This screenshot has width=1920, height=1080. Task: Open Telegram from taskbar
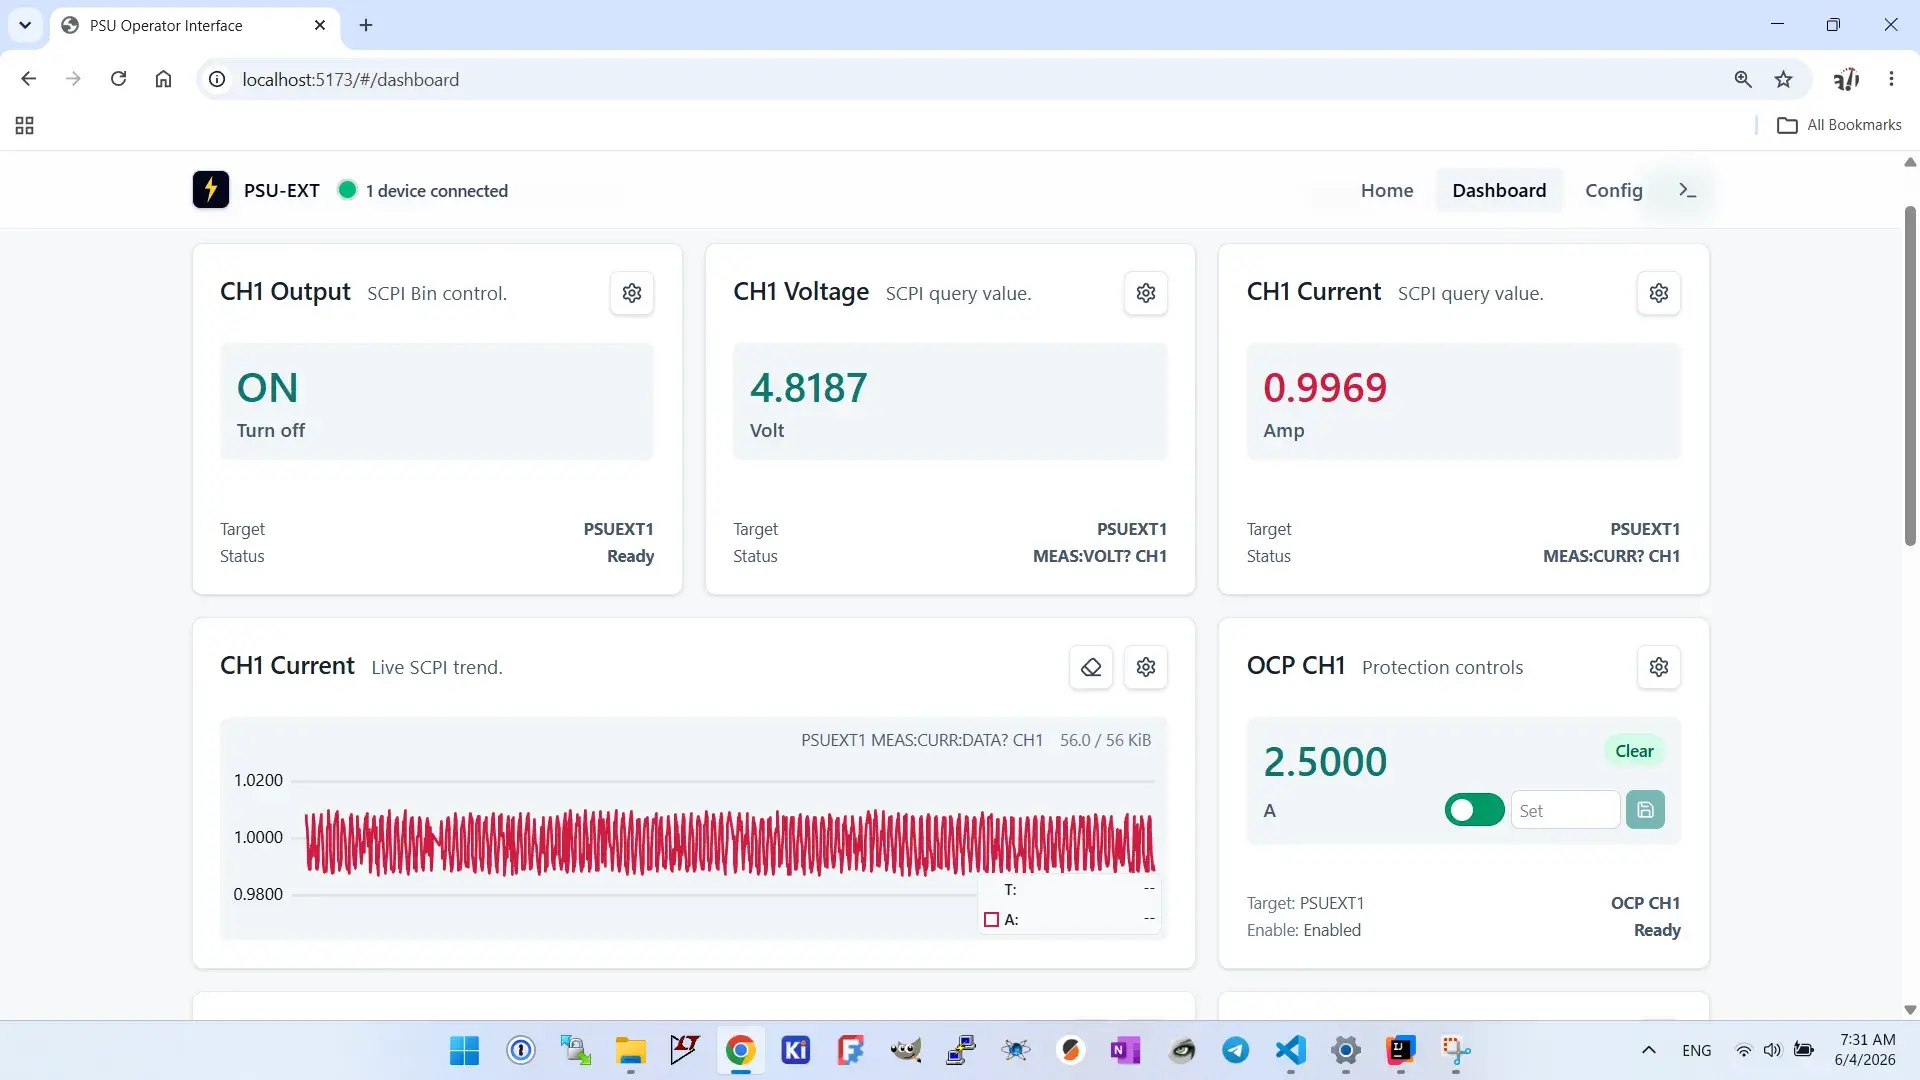point(1236,1050)
